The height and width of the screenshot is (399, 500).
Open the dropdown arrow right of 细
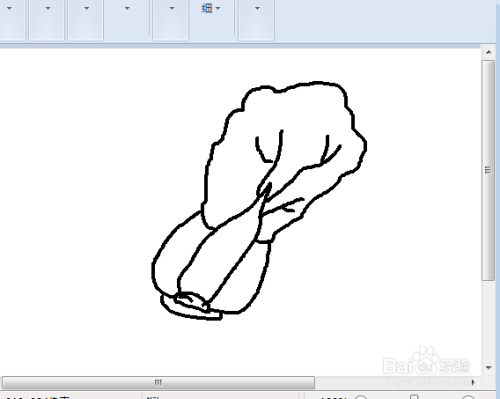tap(257, 8)
